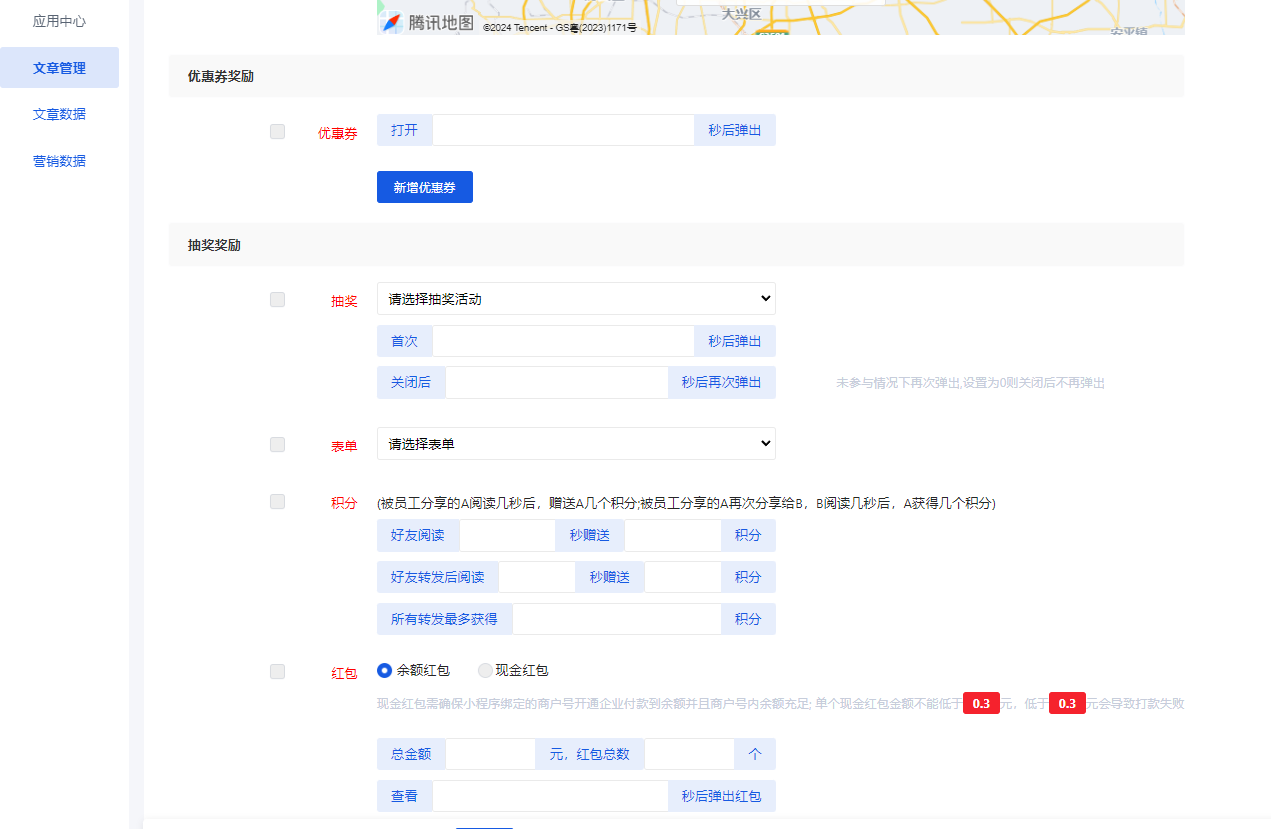Viewport: 1271px width, 829px height.
Task: Select the 现金红包 radio option
Action: tap(485, 671)
